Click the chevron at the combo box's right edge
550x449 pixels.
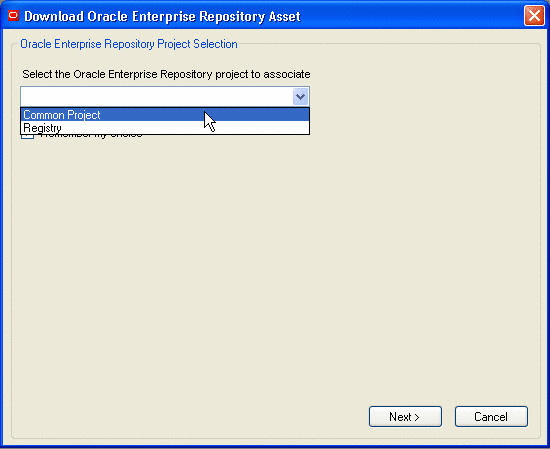(300, 96)
